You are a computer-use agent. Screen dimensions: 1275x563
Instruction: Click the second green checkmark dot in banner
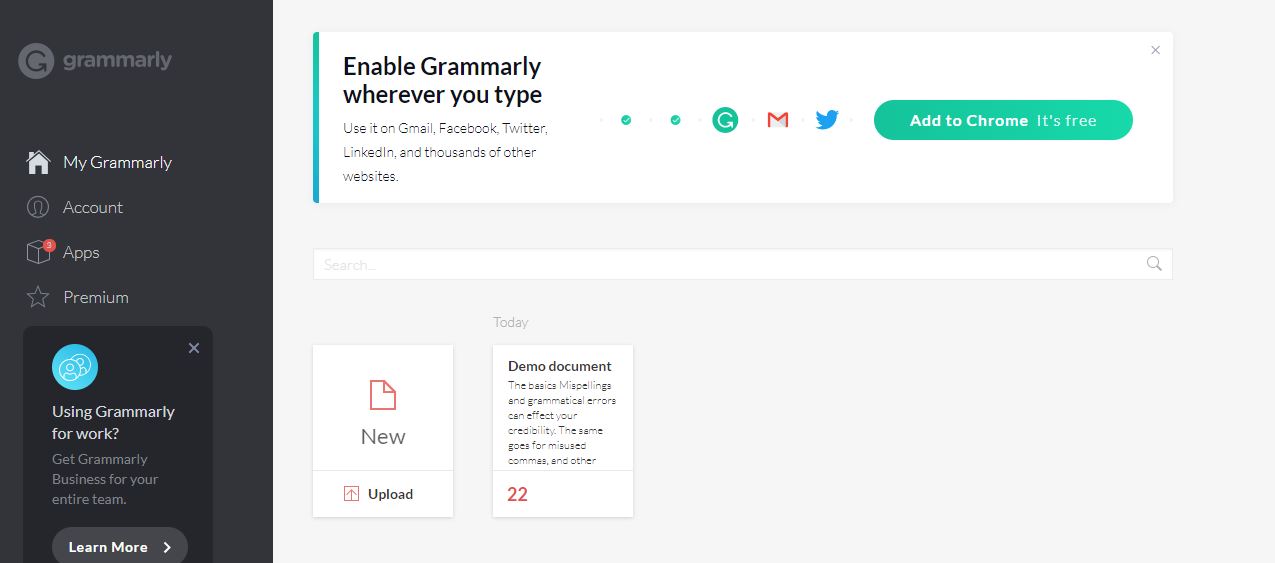pos(676,120)
